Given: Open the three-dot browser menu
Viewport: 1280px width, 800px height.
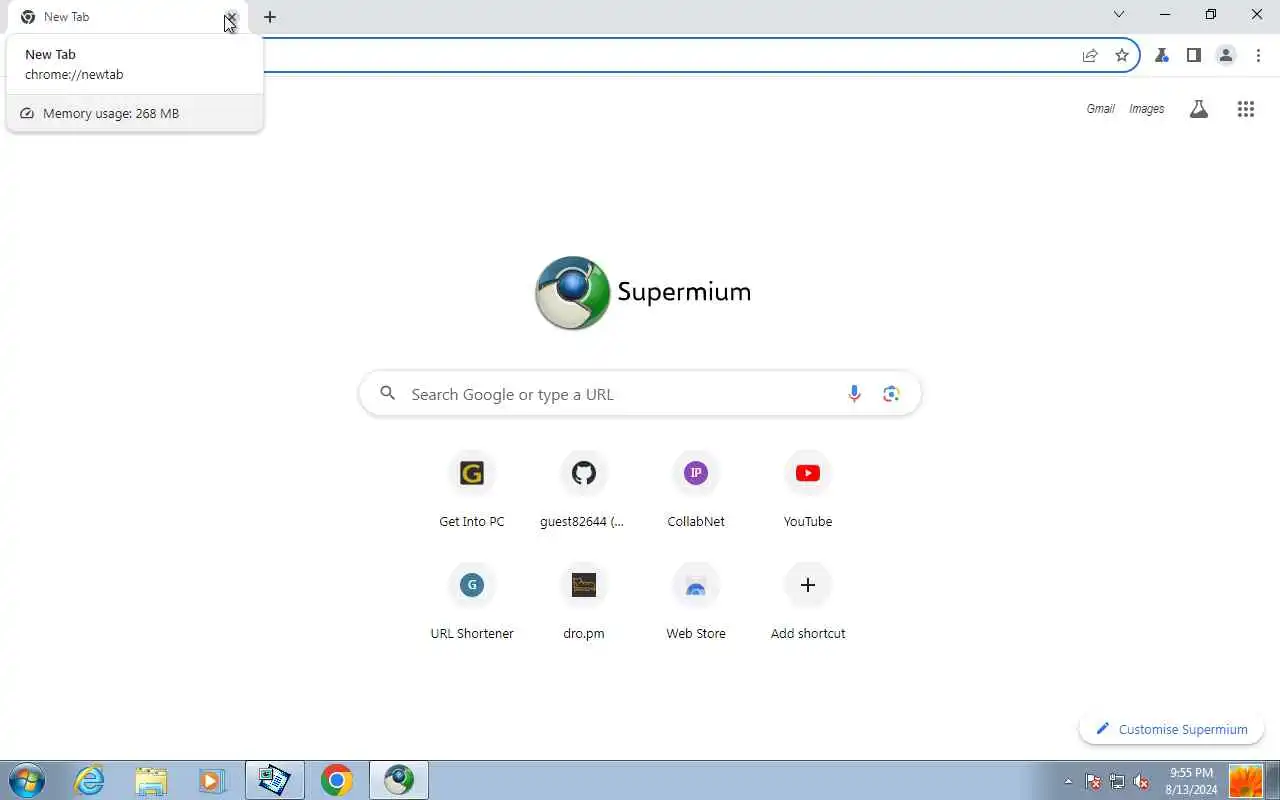Looking at the screenshot, I should (x=1258, y=55).
